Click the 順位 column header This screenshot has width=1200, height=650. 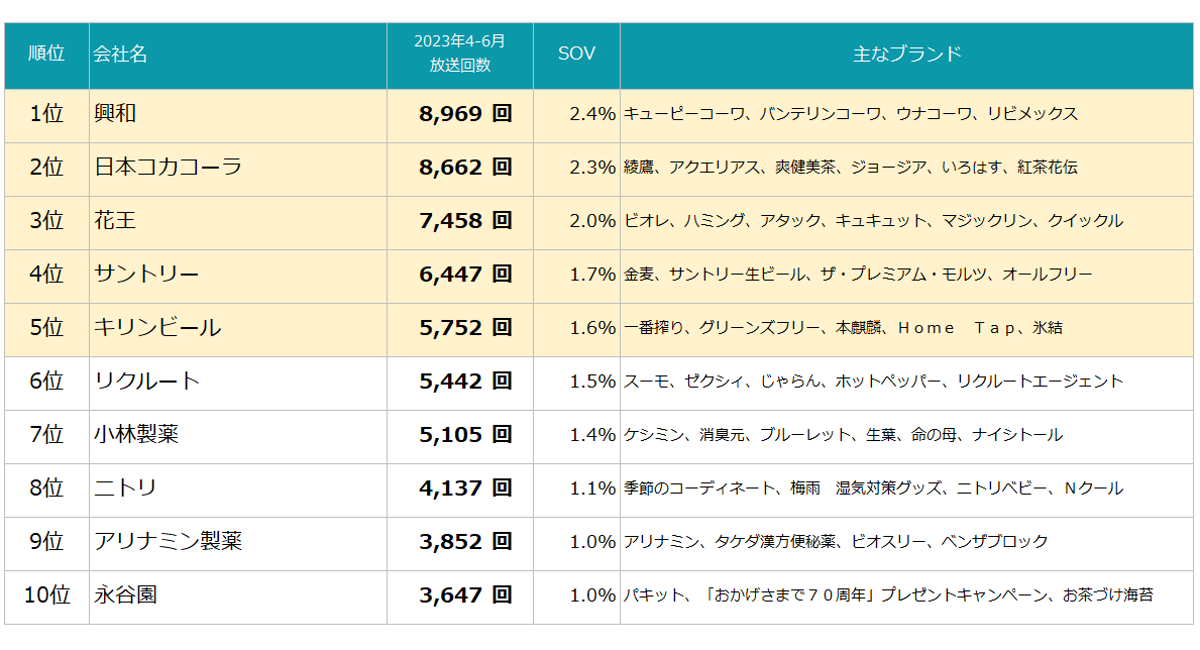pyautogui.click(x=46, y=54)
